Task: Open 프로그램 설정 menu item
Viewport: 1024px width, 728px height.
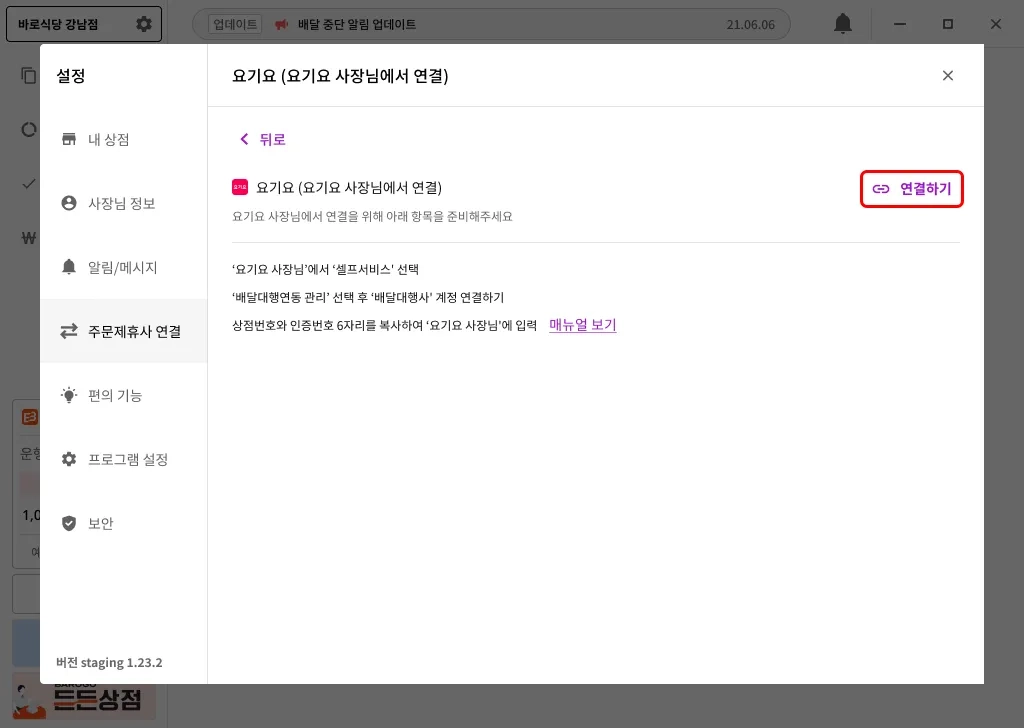Action: pos(123,460)
